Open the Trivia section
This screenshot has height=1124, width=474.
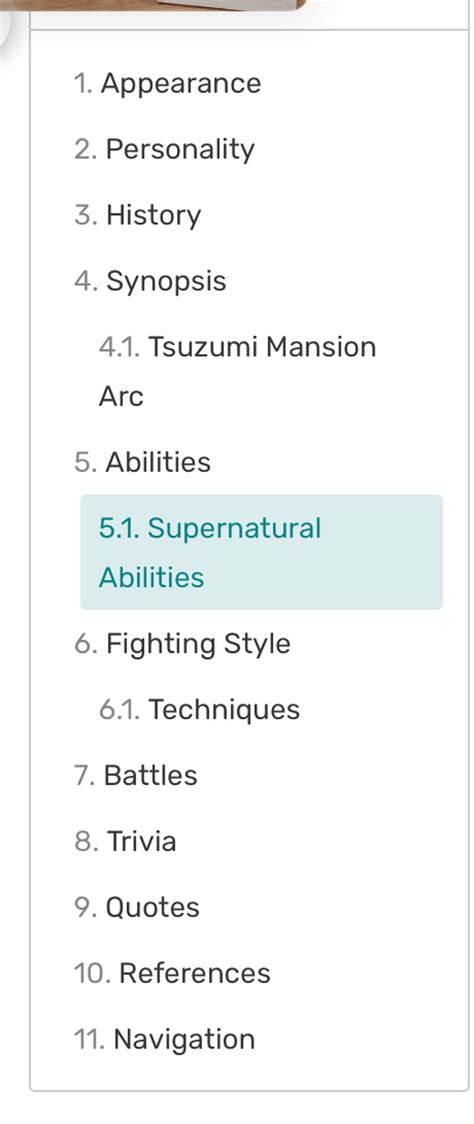click(x=125, y=841)
